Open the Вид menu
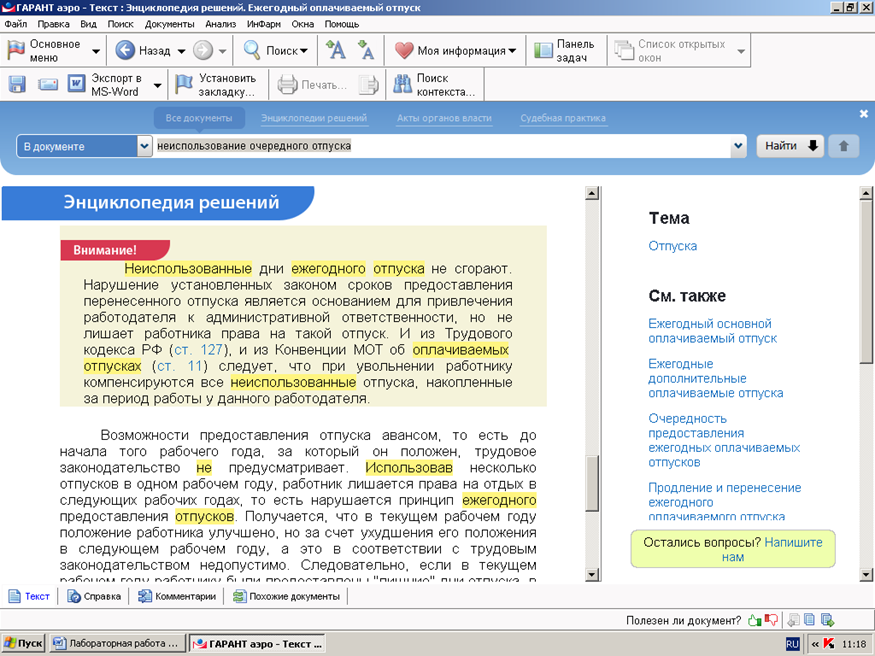 point(88,24)
